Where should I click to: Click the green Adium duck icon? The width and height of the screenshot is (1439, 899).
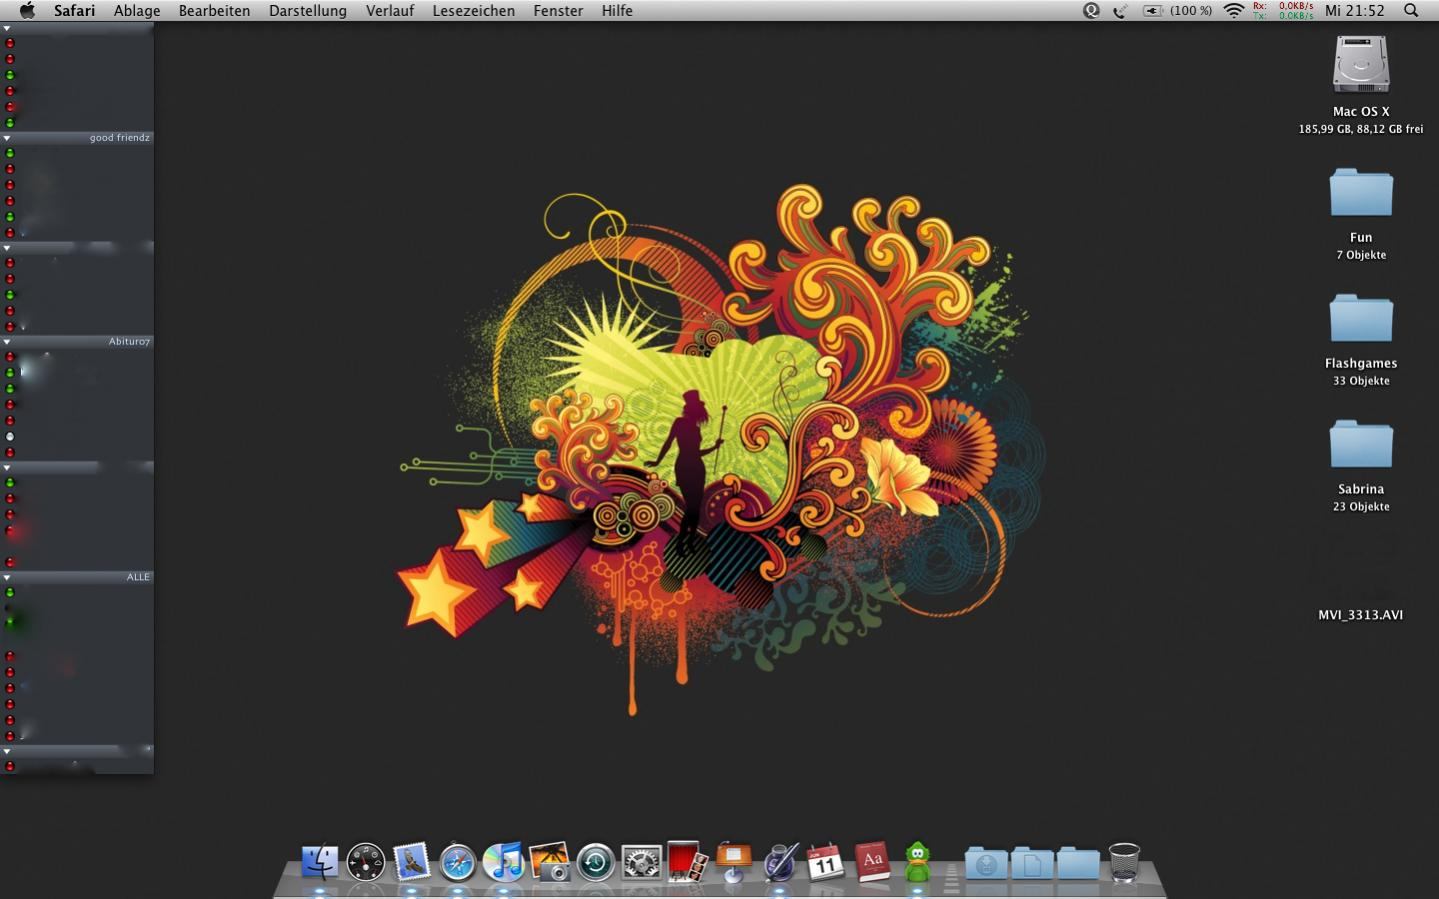coord(917,861)
